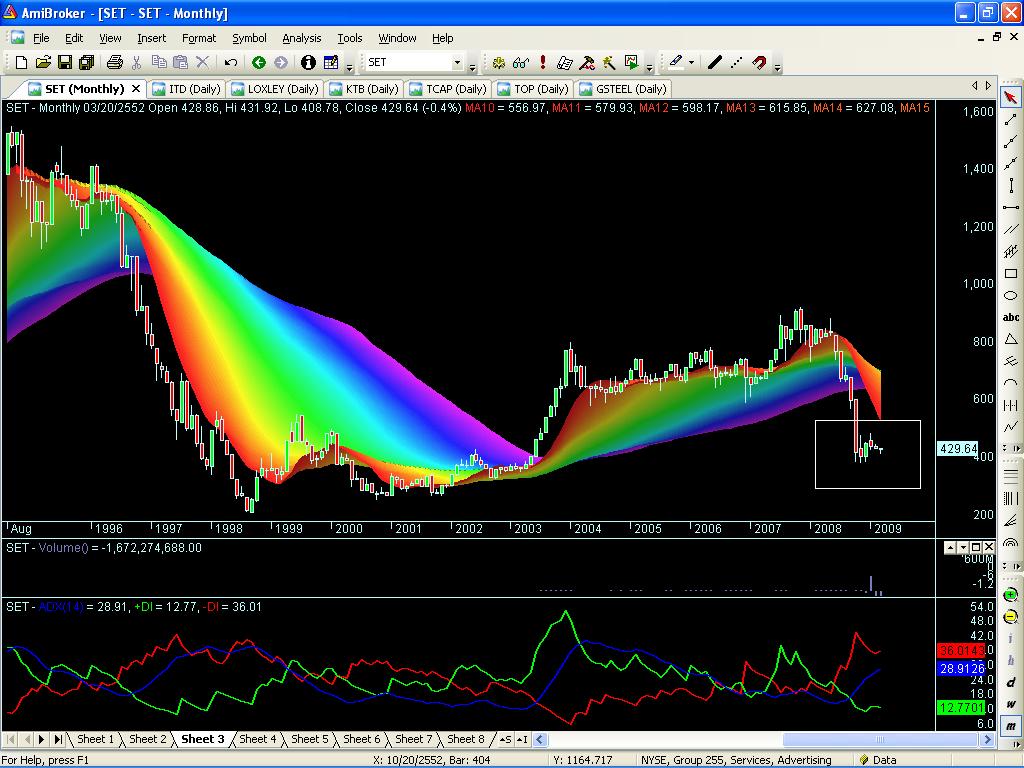Click the Undo arrow icon
1024x768 pixels.
[231, 63]
